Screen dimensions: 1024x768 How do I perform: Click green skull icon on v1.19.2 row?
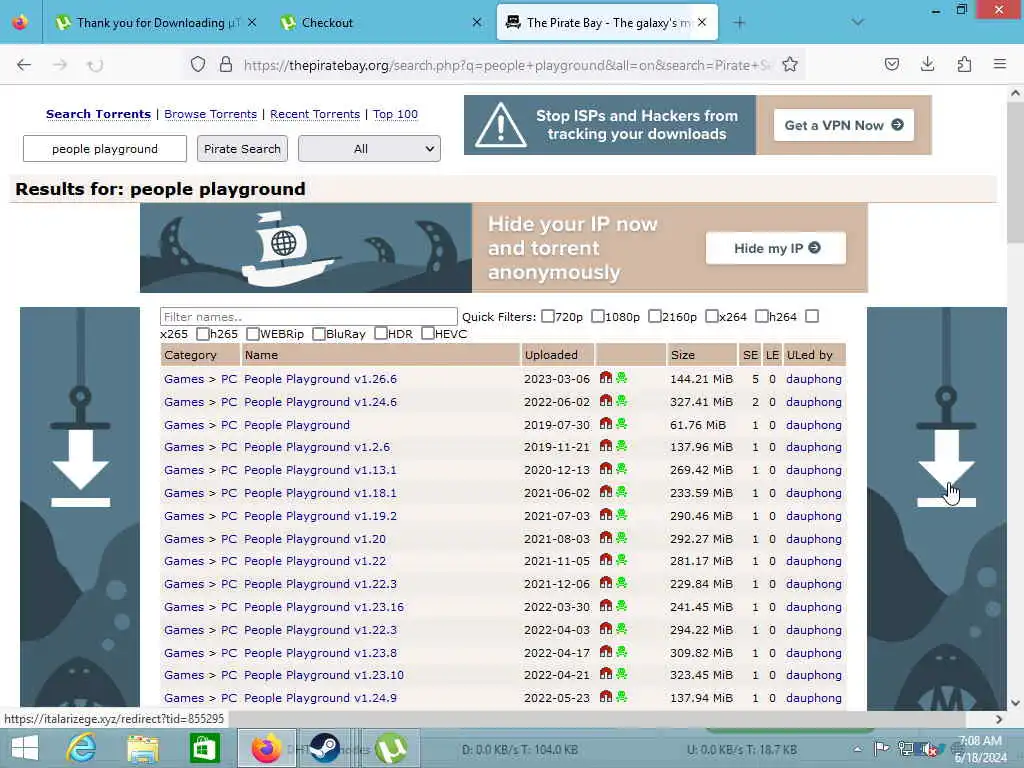[621, 515]
